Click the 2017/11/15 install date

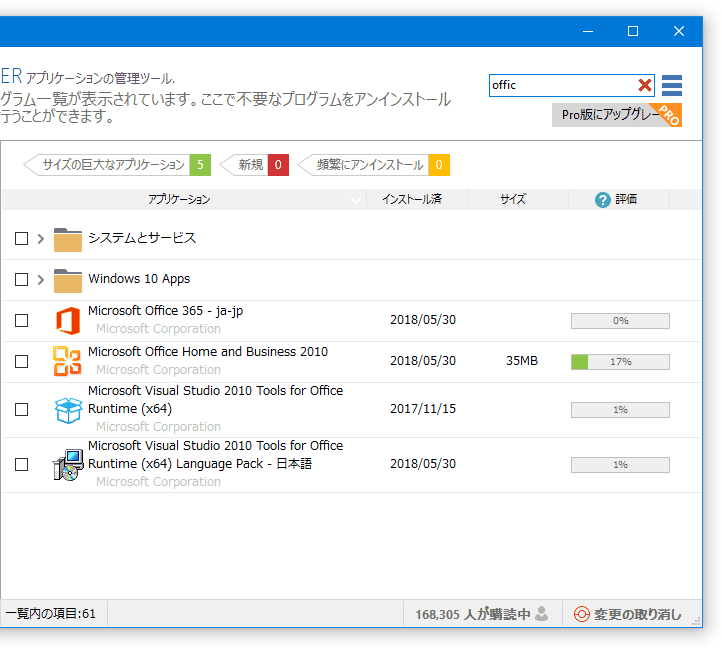[x=423, y=409]
